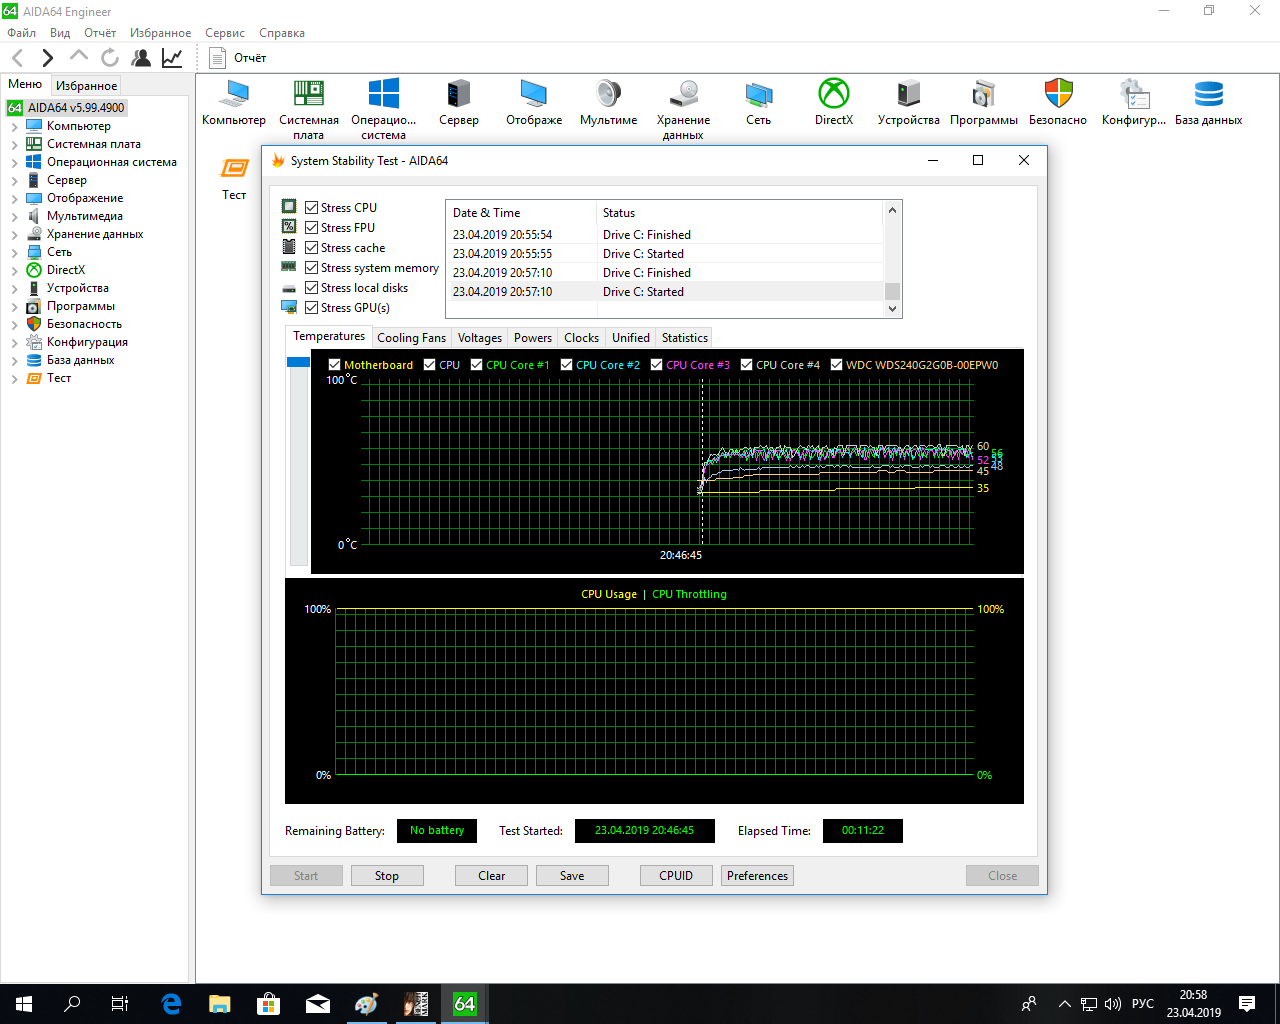The height and width of the screenshot is (1024, 1280).
Task: Switch to Voltages tab
Action: tap(480, 338)
